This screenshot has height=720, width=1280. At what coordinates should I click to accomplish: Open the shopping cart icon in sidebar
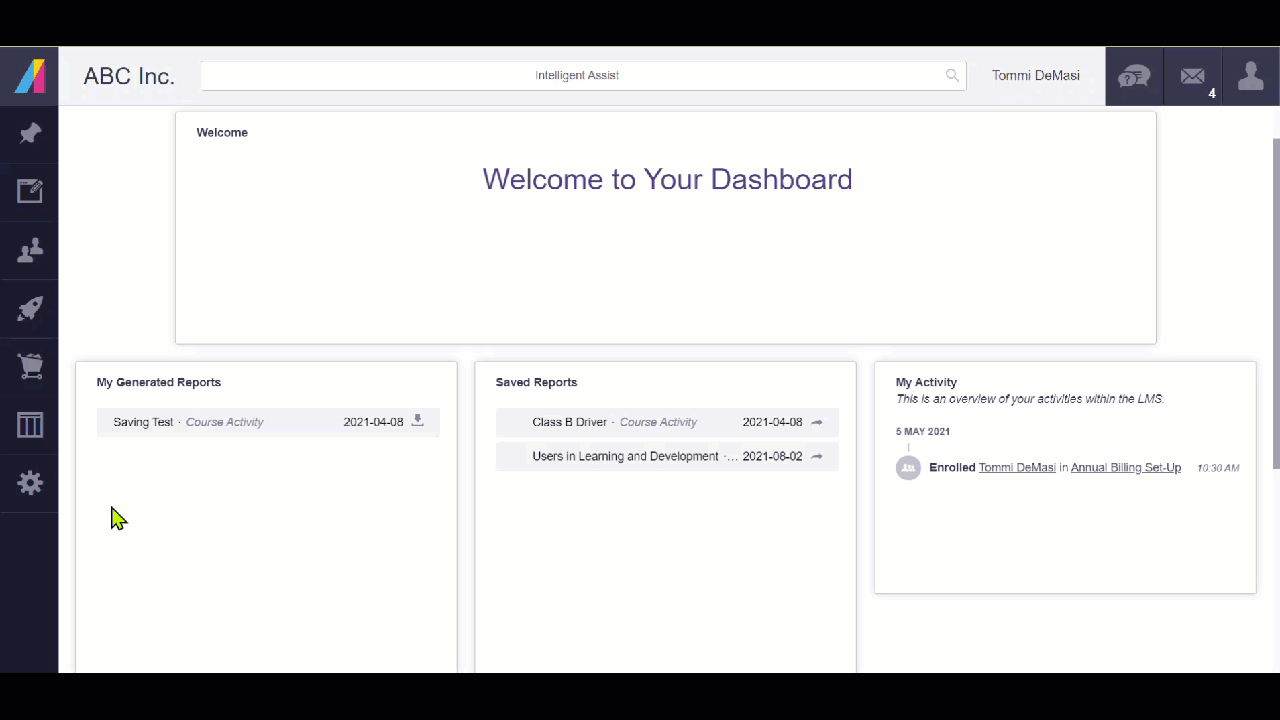click(30, 366)
